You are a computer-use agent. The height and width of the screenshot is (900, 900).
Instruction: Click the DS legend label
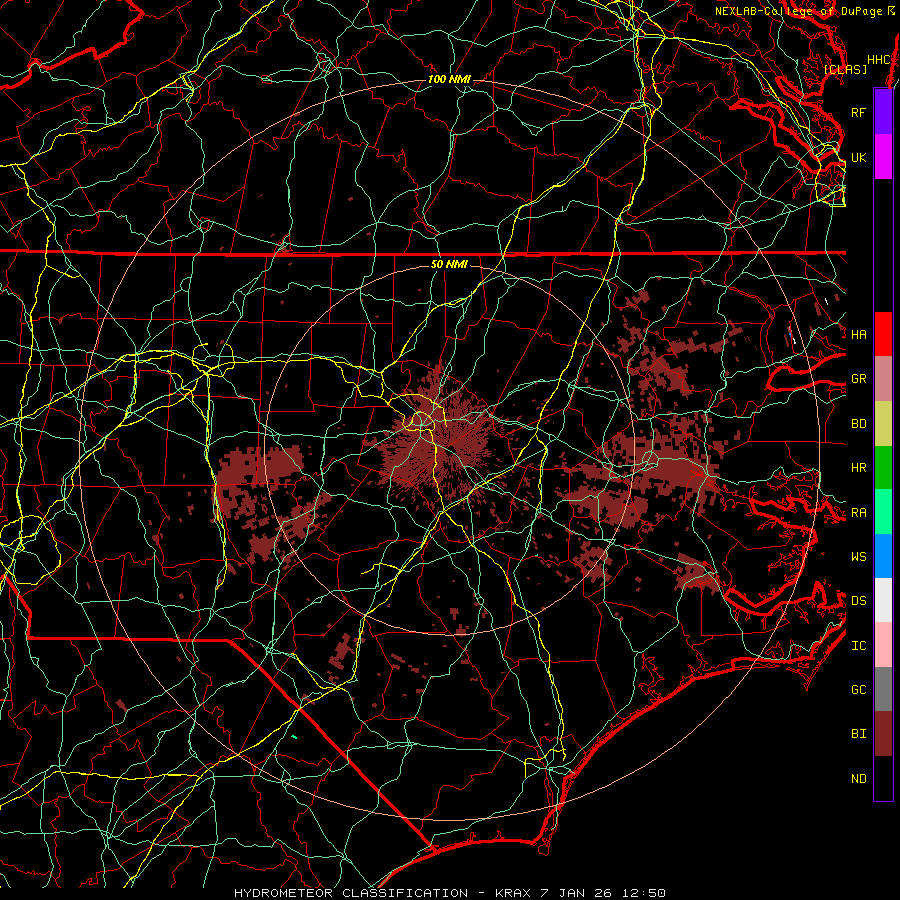click(858, 600)
